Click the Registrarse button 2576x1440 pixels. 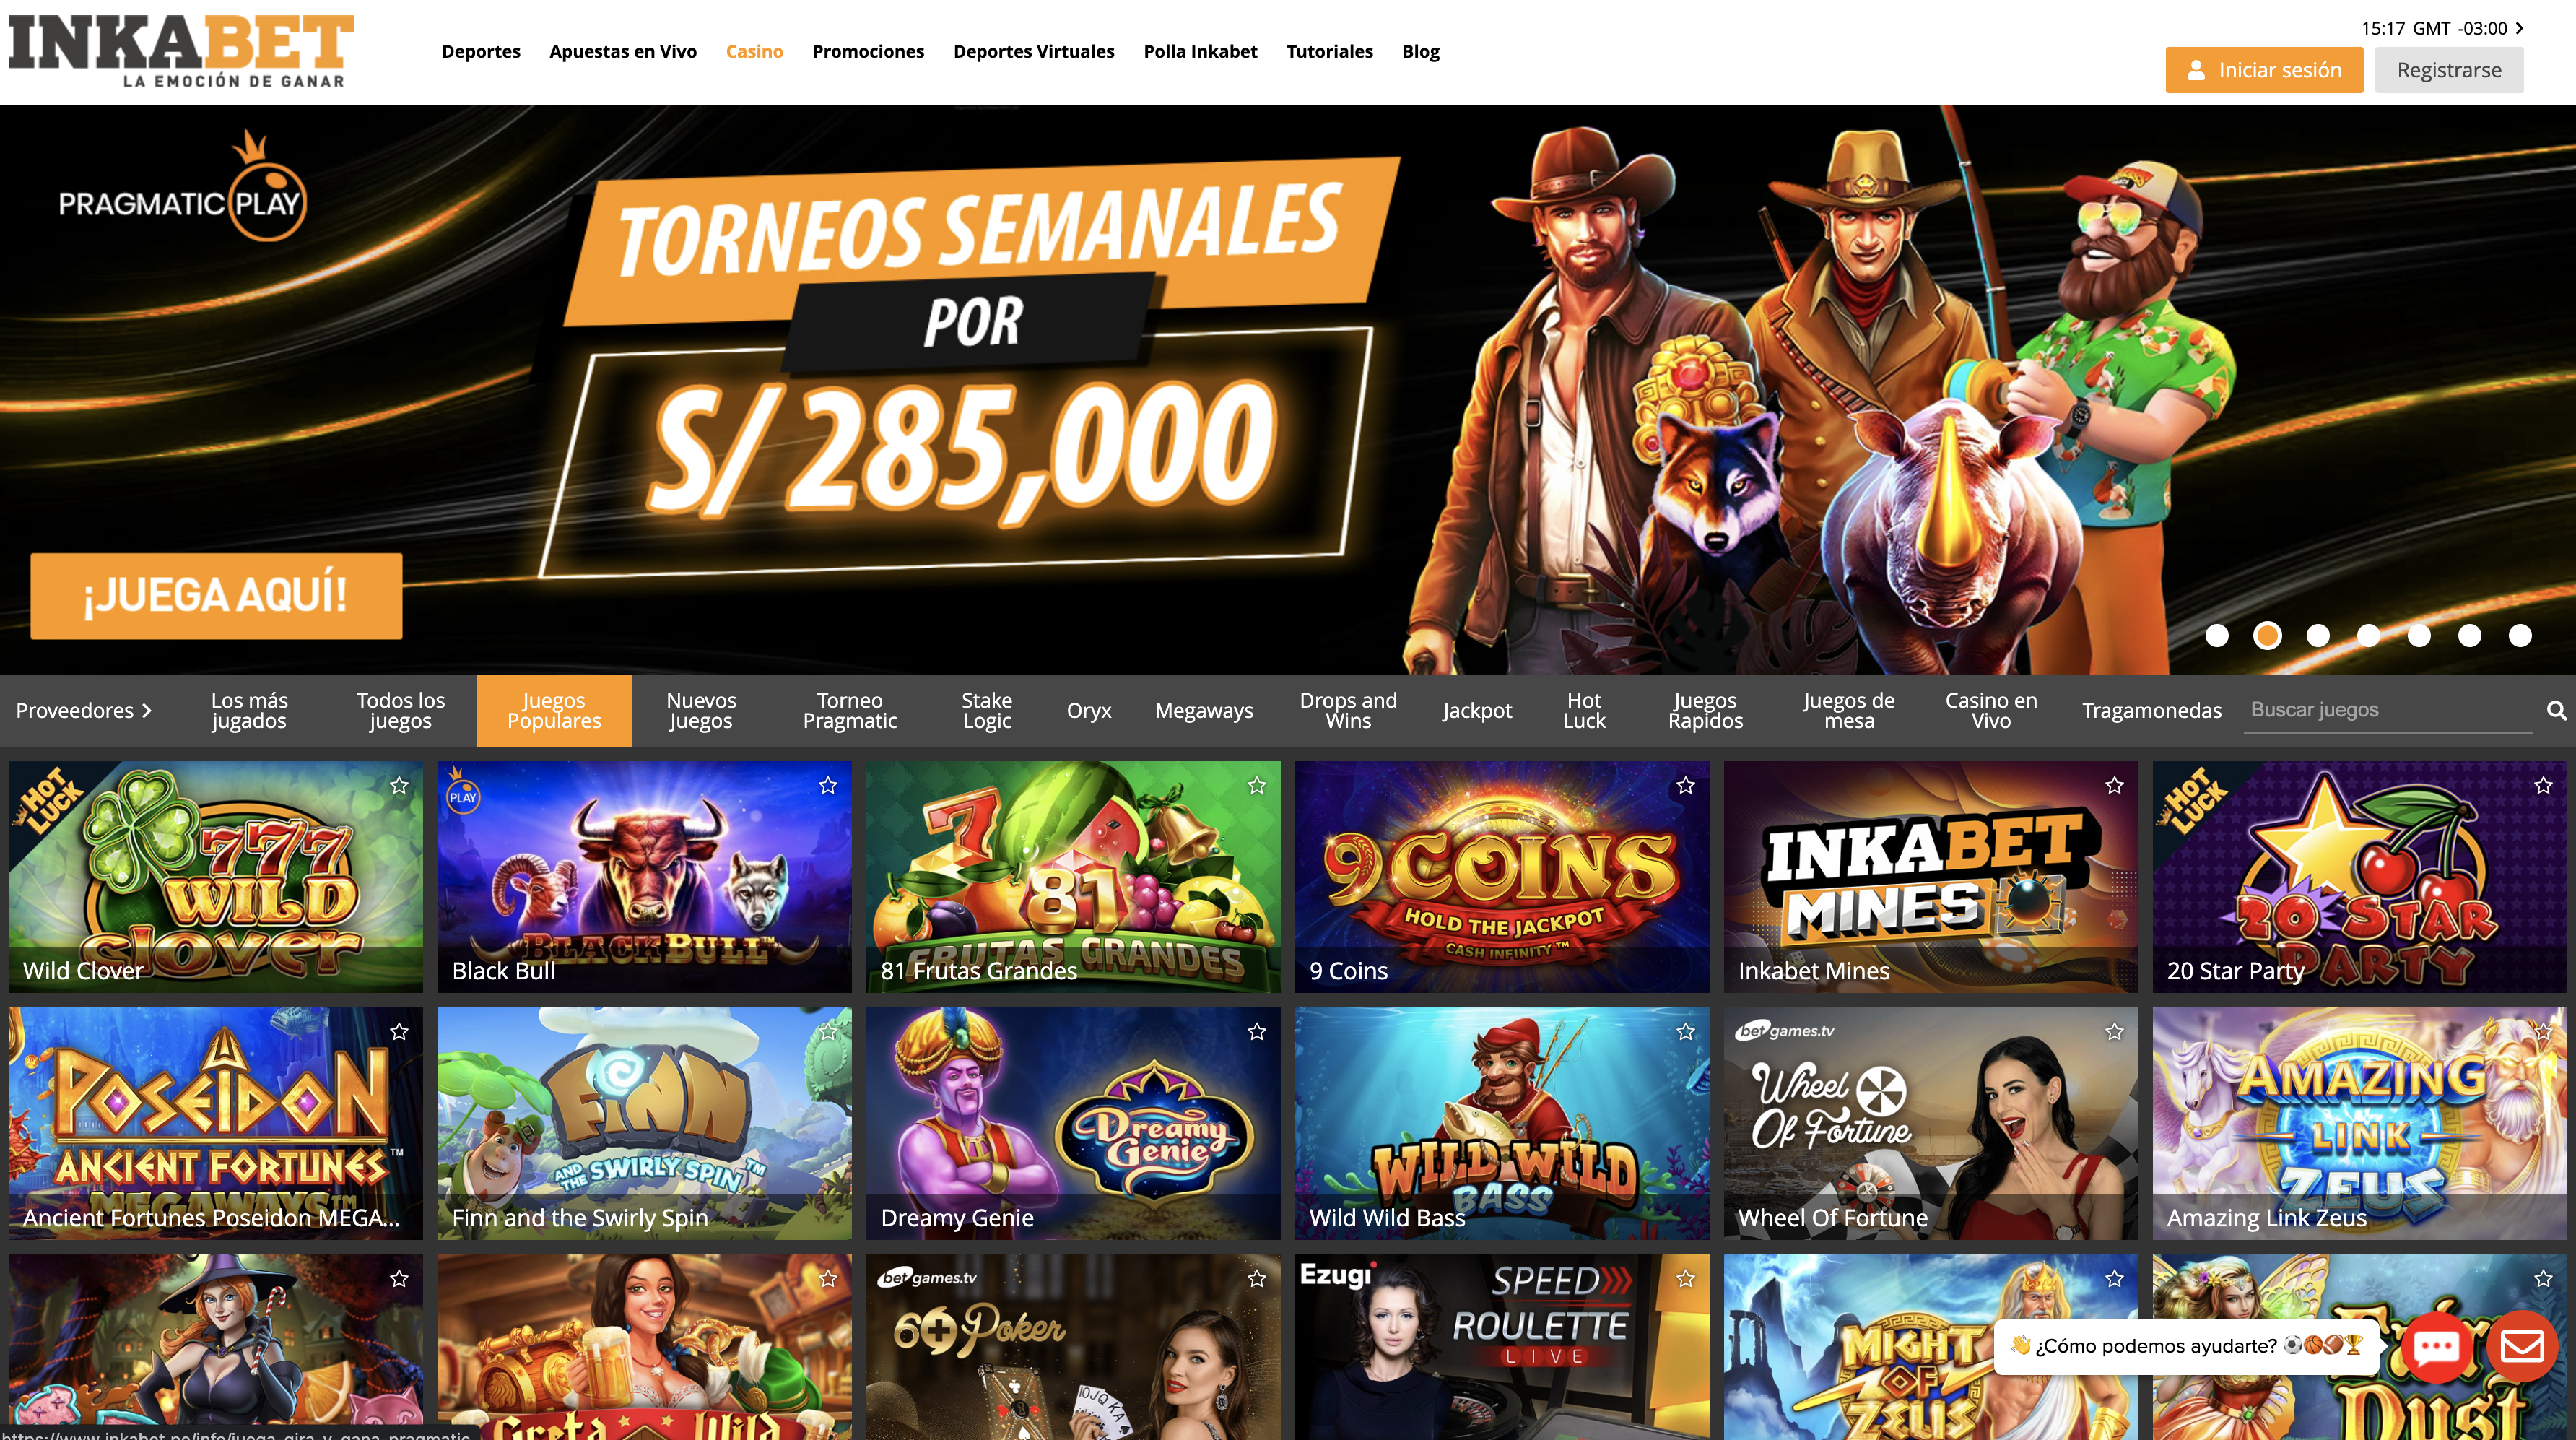click(x=2449, y=70)
